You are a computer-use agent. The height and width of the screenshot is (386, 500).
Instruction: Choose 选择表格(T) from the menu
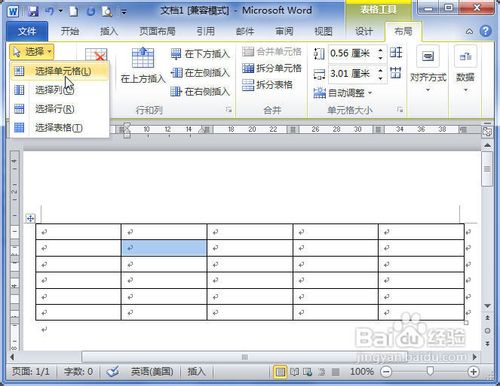click(60, 127)
